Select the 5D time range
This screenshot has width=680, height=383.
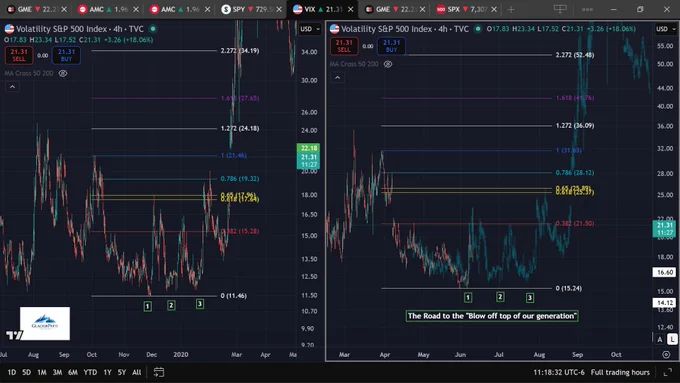point(26,372)
